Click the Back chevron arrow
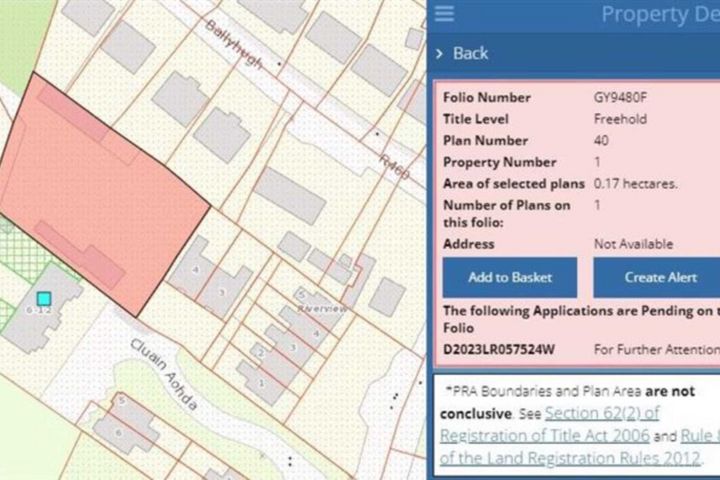 point(439,53)
